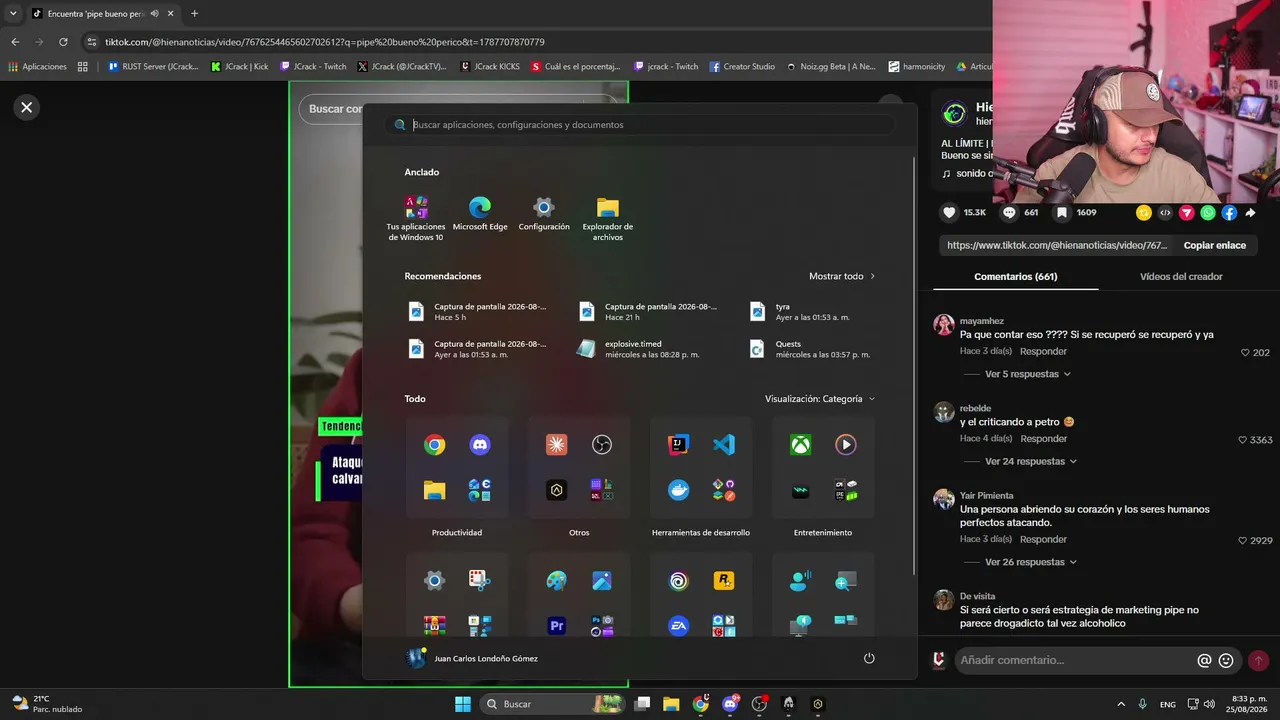
Task: Launch Xbox app in Entretenimiento group
Action: tap(800, 445)
